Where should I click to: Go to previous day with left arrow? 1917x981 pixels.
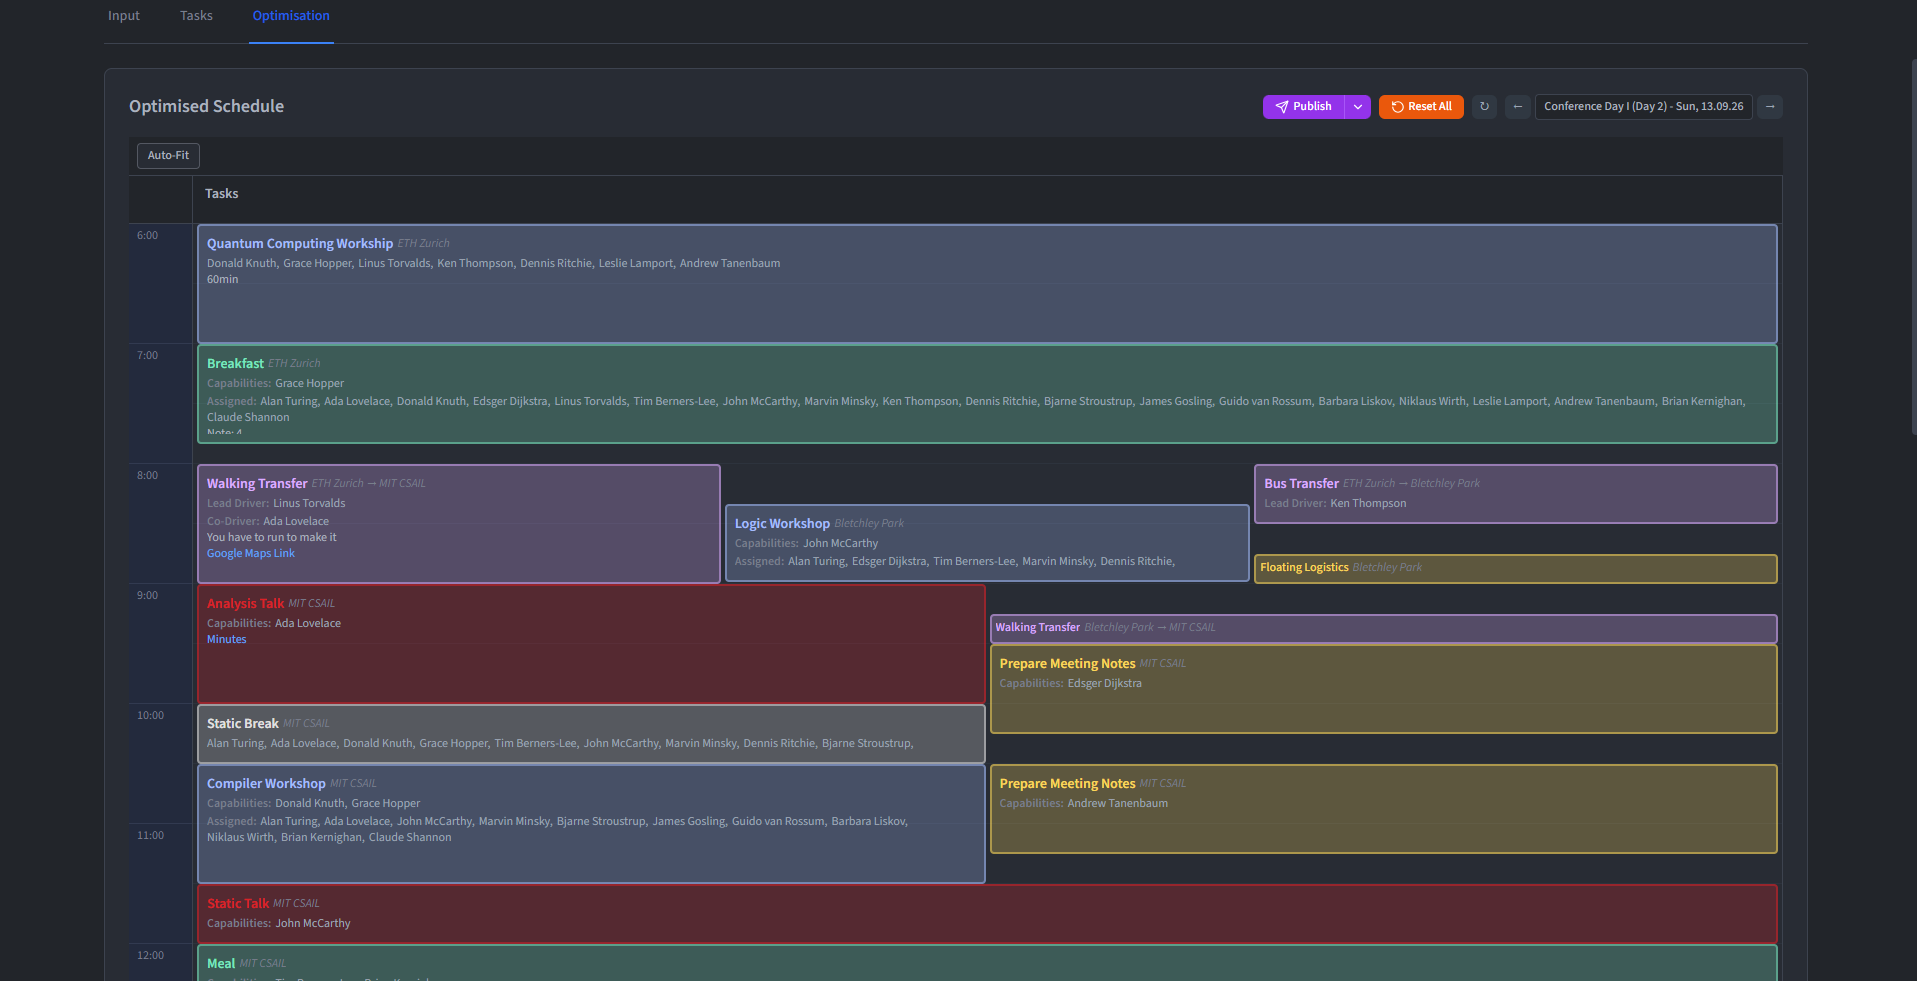pos(1518,107)
